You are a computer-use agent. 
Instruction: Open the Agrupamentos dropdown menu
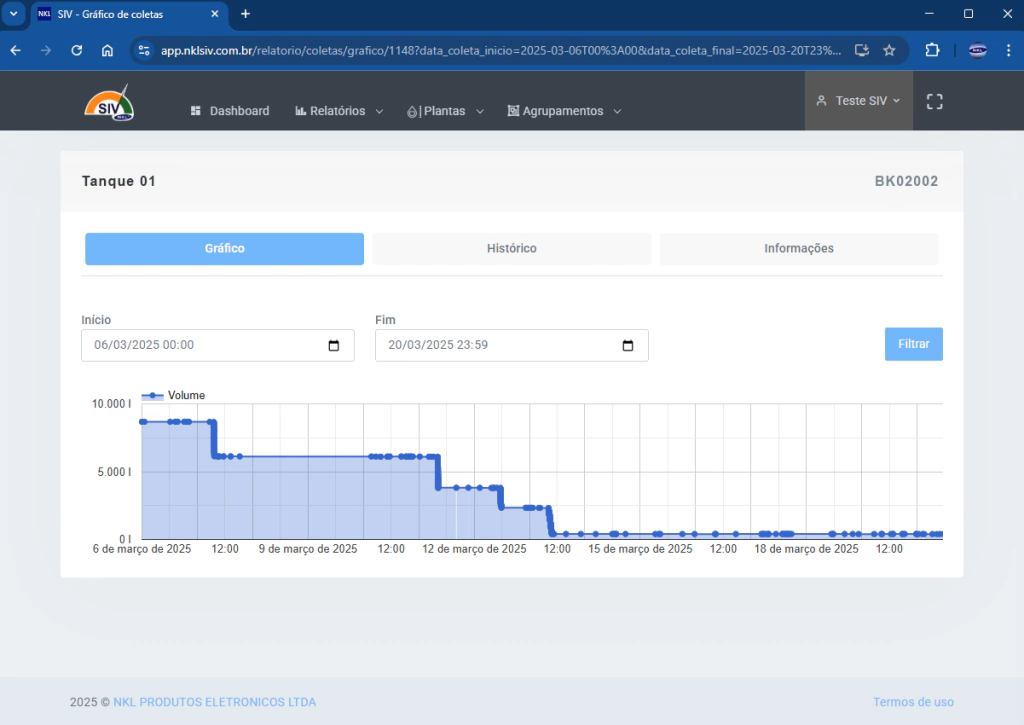point(564,111)
